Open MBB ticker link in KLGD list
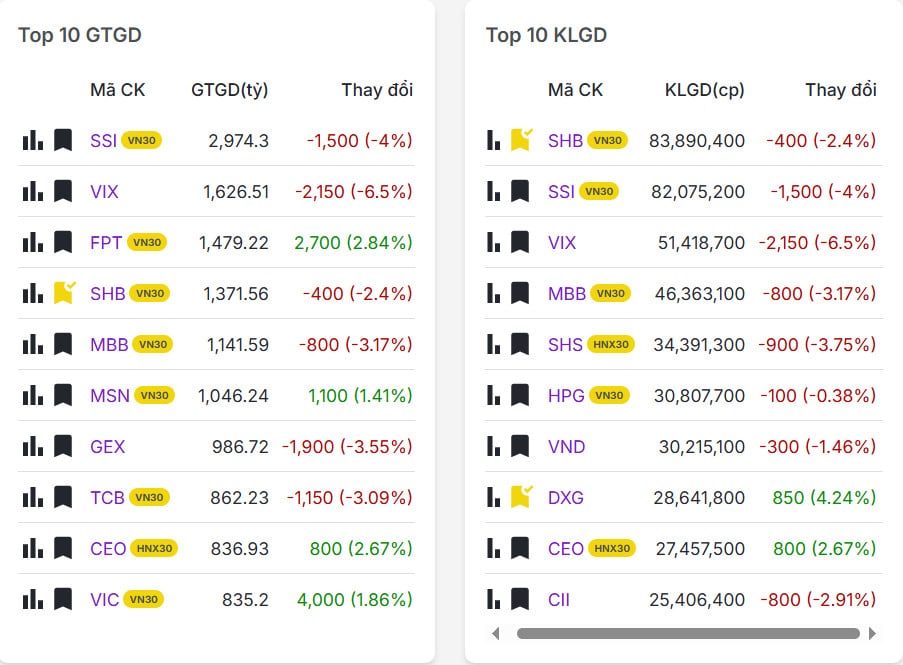Screen dimensions: 903x665 point(566,294)
